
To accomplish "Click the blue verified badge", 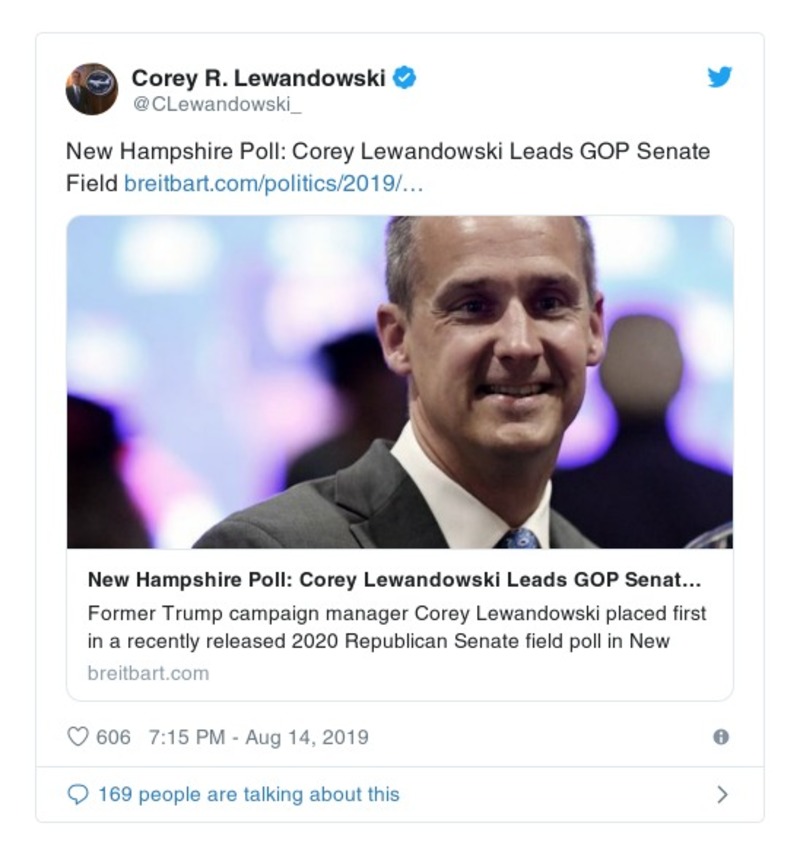I will click(404, 77).
